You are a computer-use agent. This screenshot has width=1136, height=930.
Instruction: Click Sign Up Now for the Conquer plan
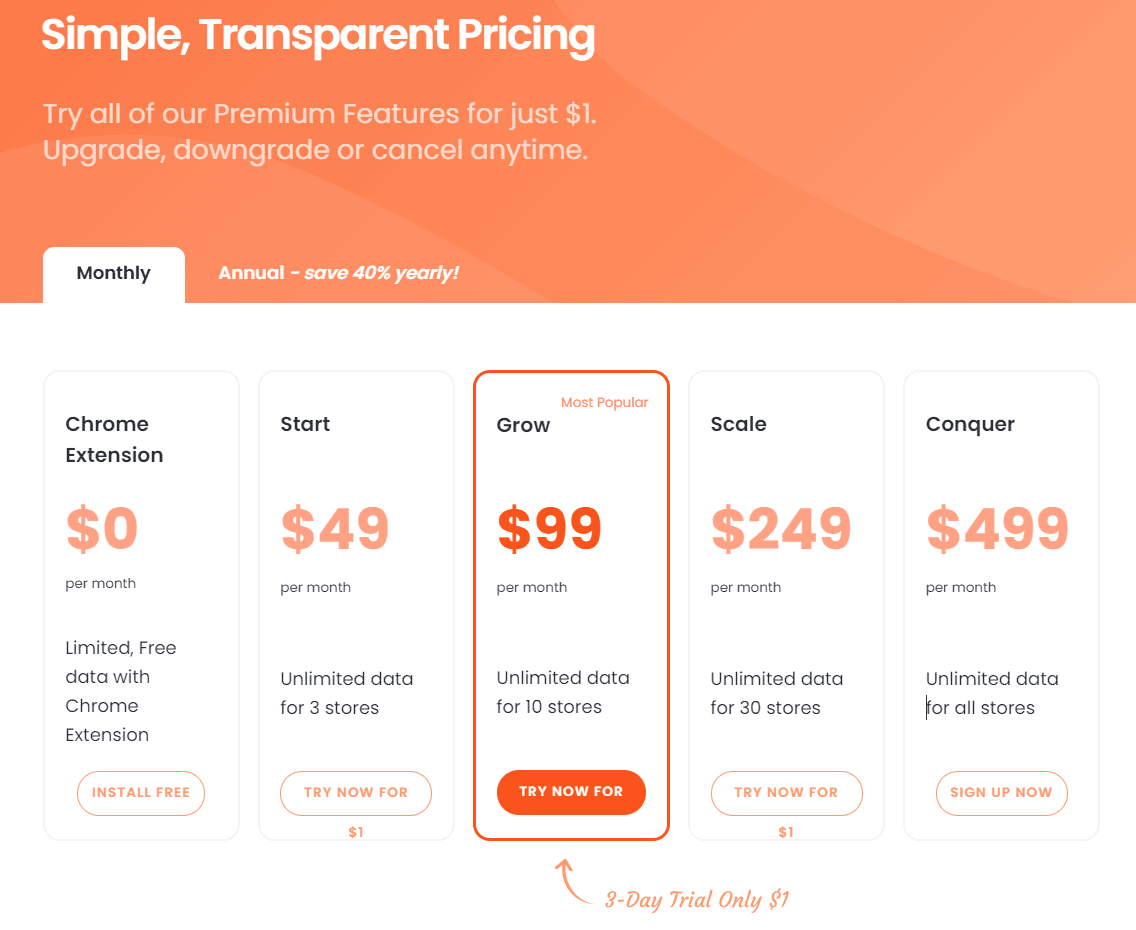pyautogui.click(x=1001, y=792)
